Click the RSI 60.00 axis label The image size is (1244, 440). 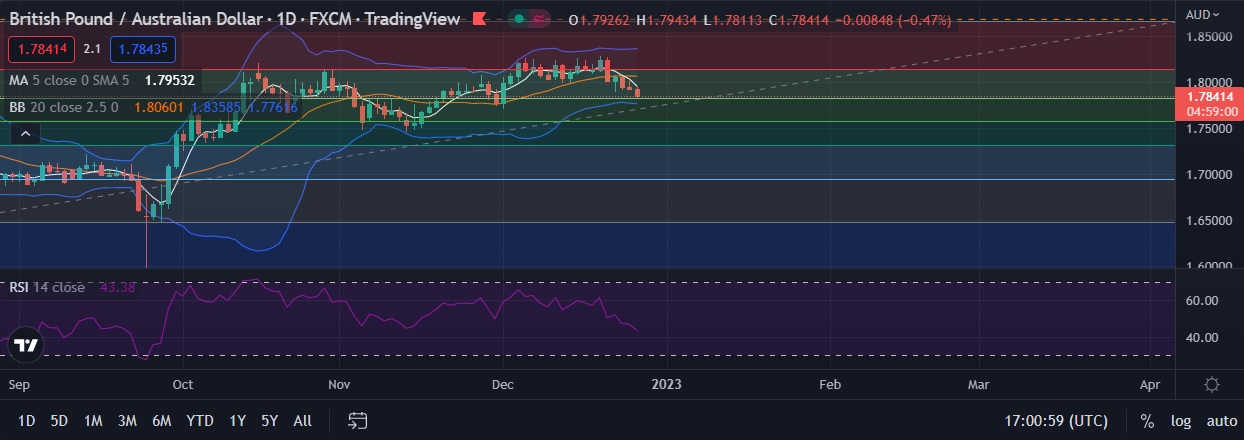[x=1202, y=301]
